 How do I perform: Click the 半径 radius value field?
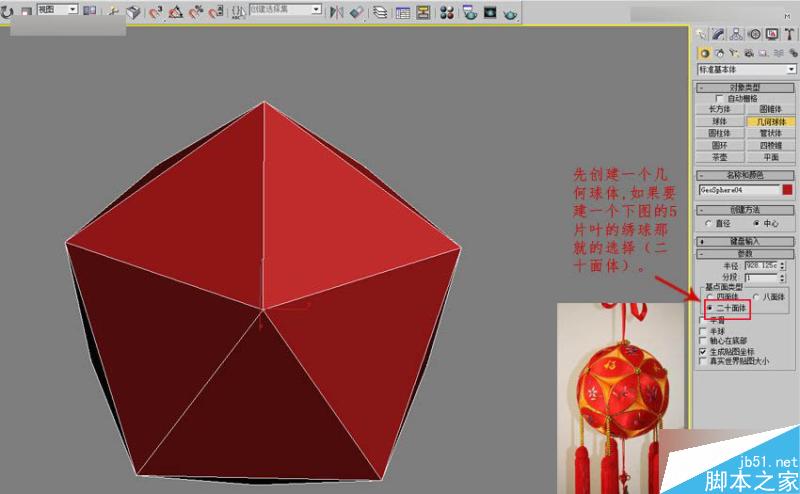761,266
